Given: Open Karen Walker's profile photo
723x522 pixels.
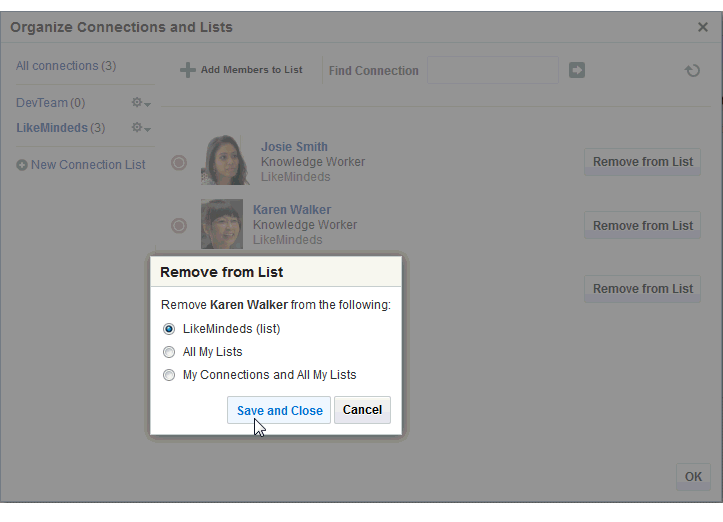Looking at the screenshot, I should (222, 223).
